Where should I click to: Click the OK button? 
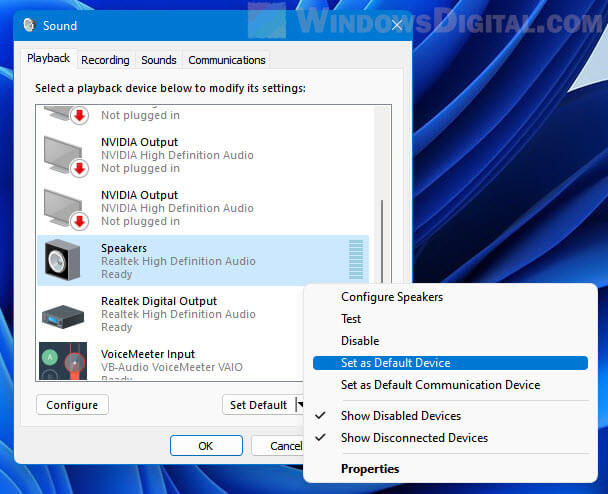pos(206,446)
